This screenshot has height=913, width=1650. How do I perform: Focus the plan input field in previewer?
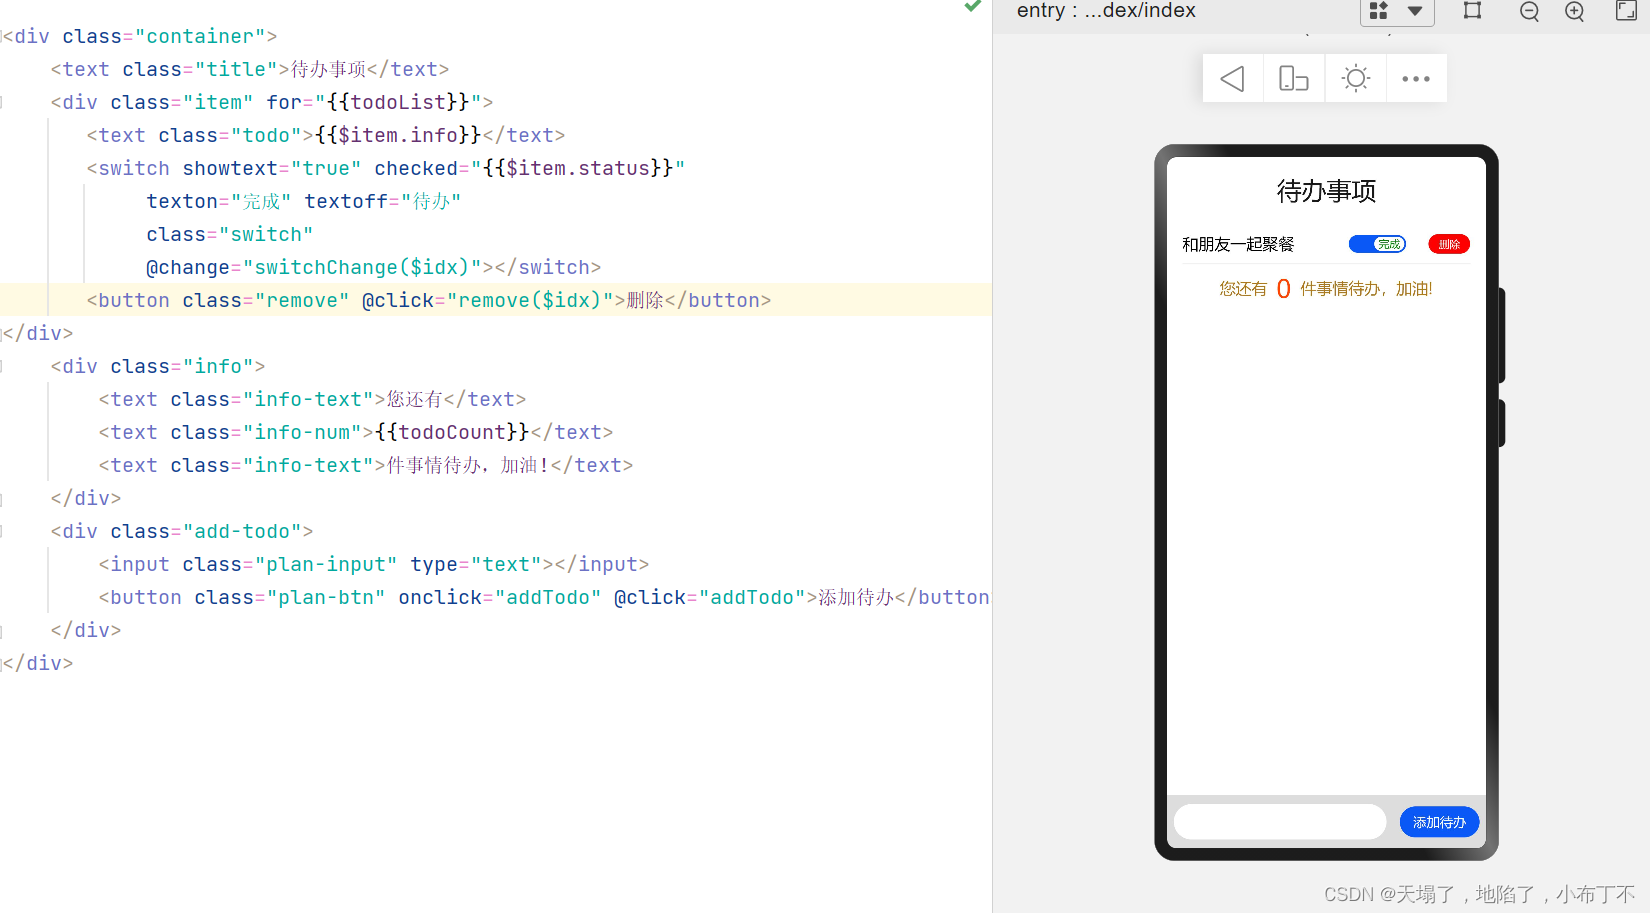click(1280, 822)
